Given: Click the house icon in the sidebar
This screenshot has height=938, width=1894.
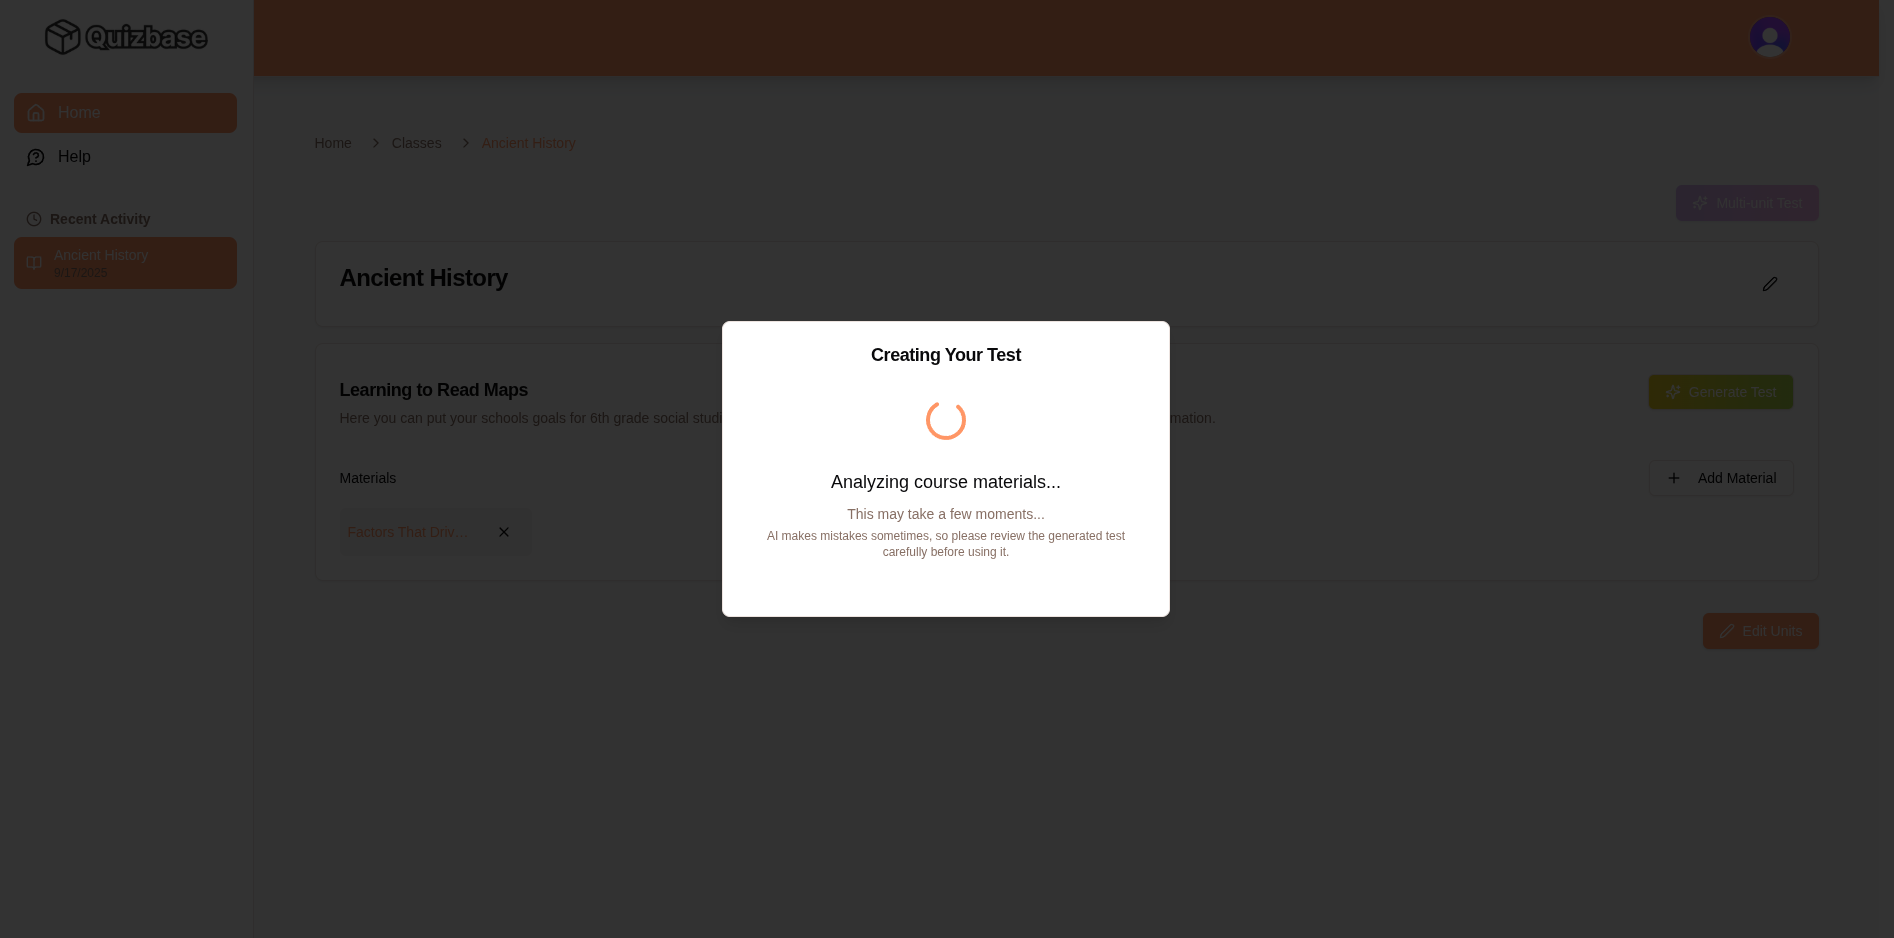Looking at the screenshot, I should pos(36,113).
